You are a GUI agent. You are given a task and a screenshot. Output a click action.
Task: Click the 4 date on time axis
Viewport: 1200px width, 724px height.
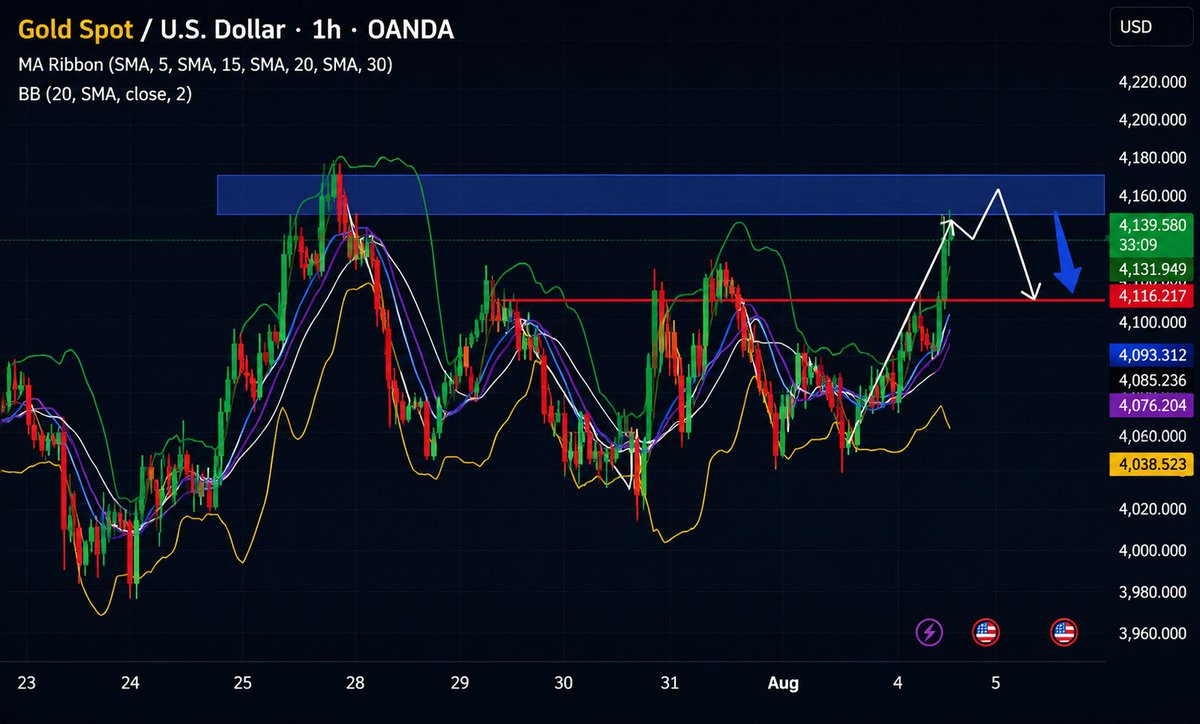[x=899, y=684]
